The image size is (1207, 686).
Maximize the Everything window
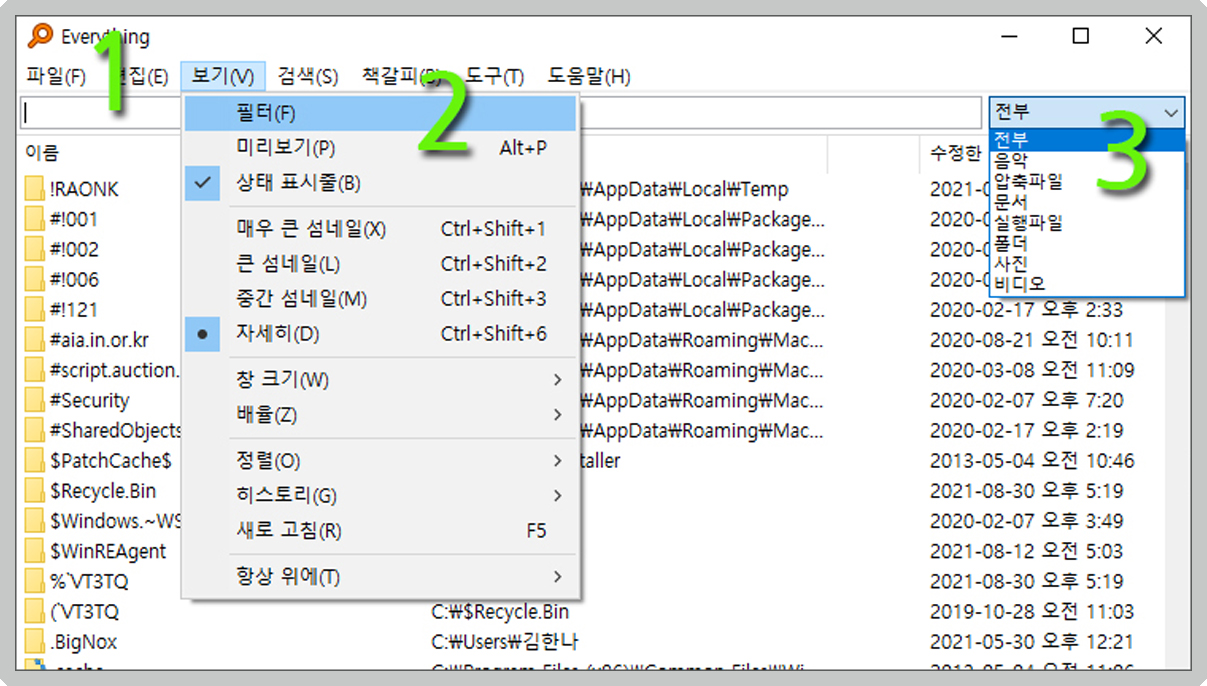(1080, 36)
